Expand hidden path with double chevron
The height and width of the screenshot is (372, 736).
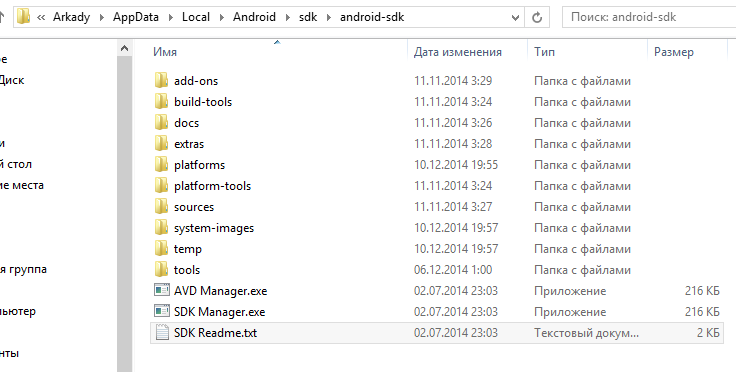pos(41,17)
